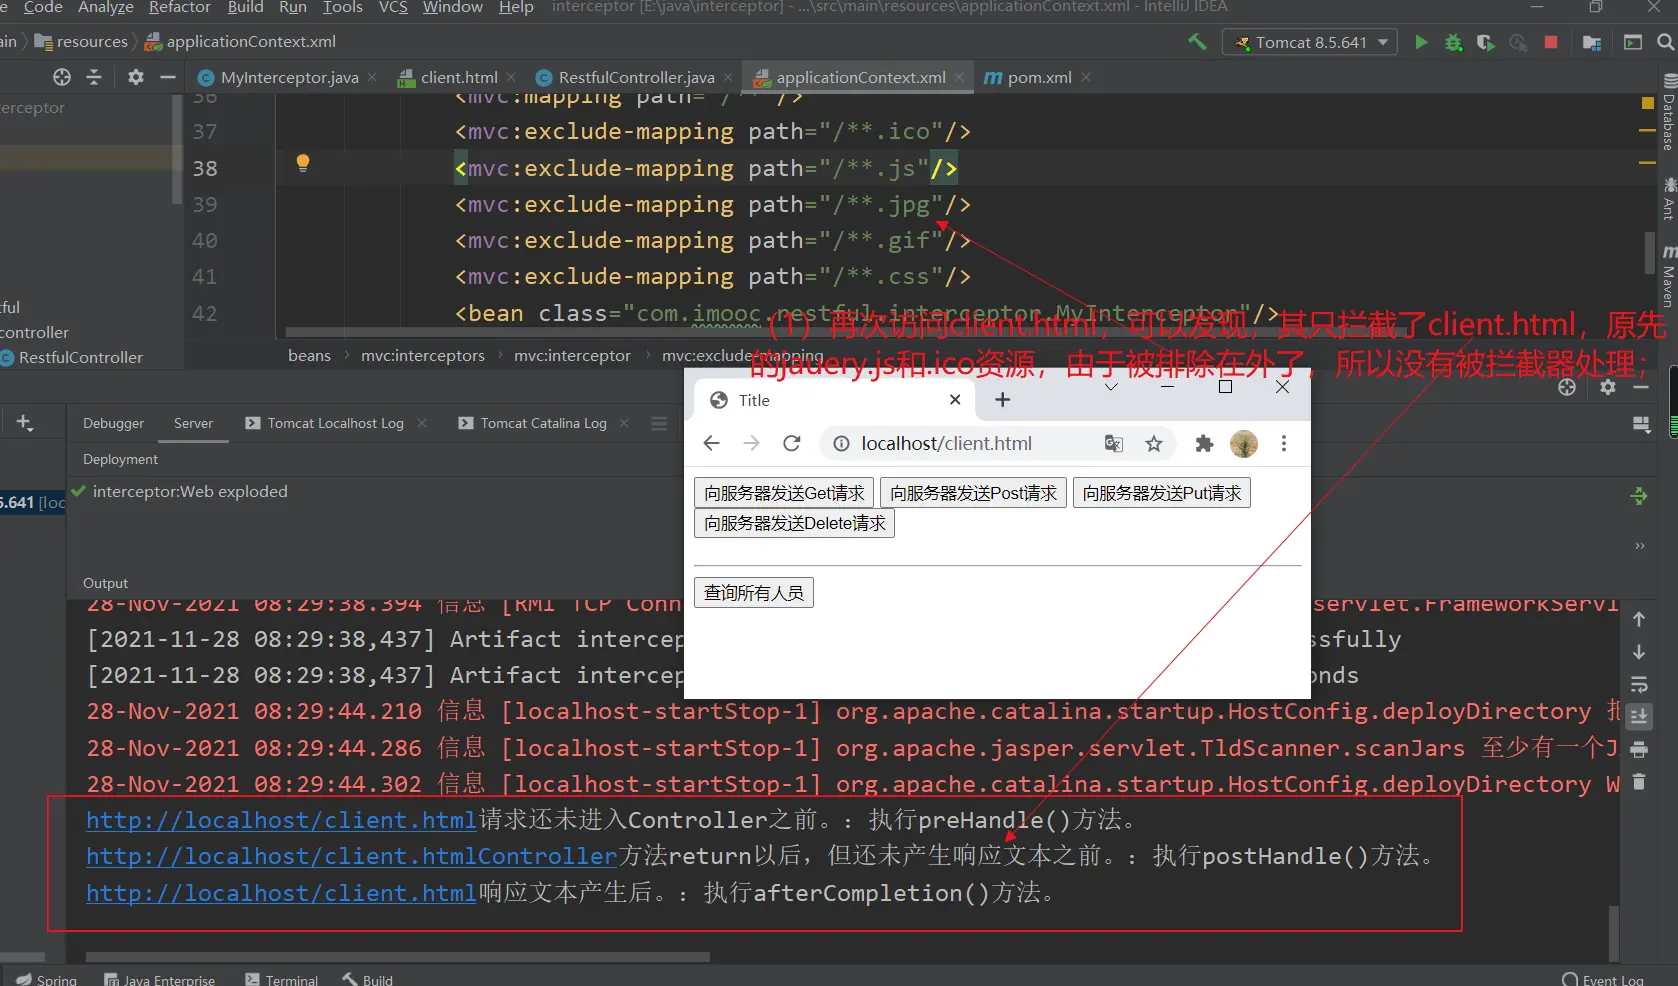Image resolution: width=1678 pixels, height=986 pixels.
Task: Clear console output with the trash icon
Action: [x=1639, y=782]
